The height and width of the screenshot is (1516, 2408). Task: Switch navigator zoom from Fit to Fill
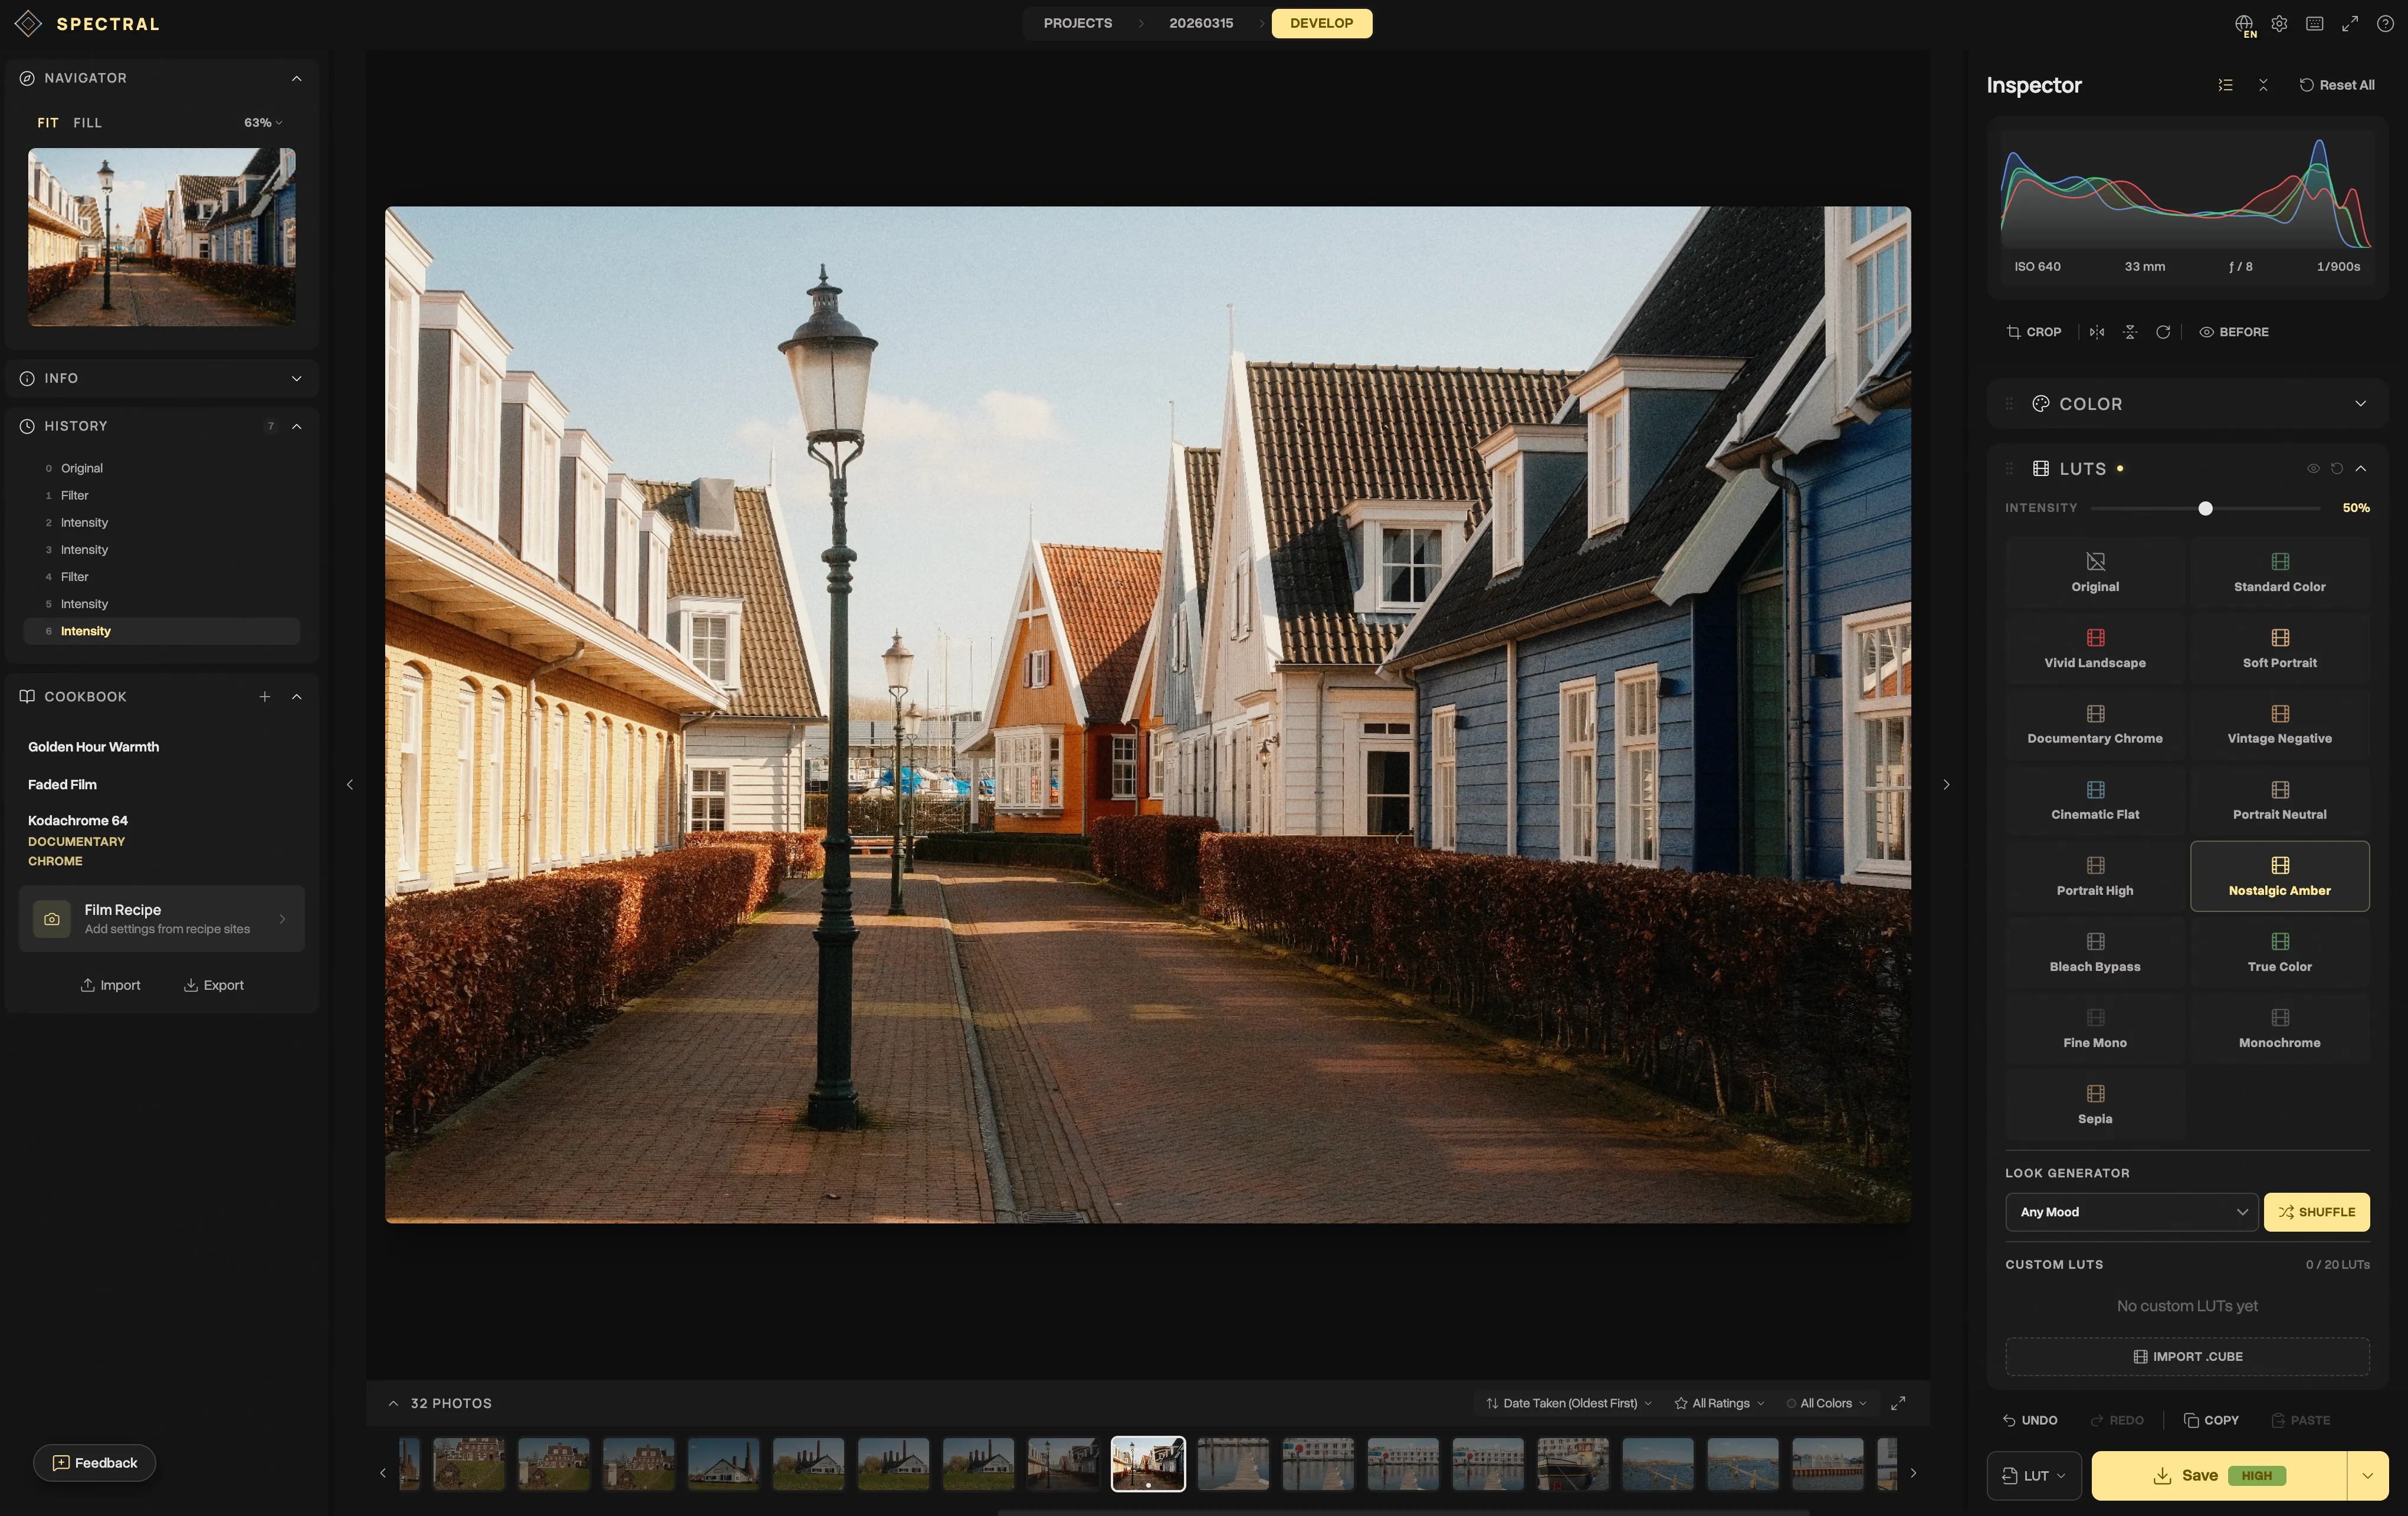(x=87, y=122)
